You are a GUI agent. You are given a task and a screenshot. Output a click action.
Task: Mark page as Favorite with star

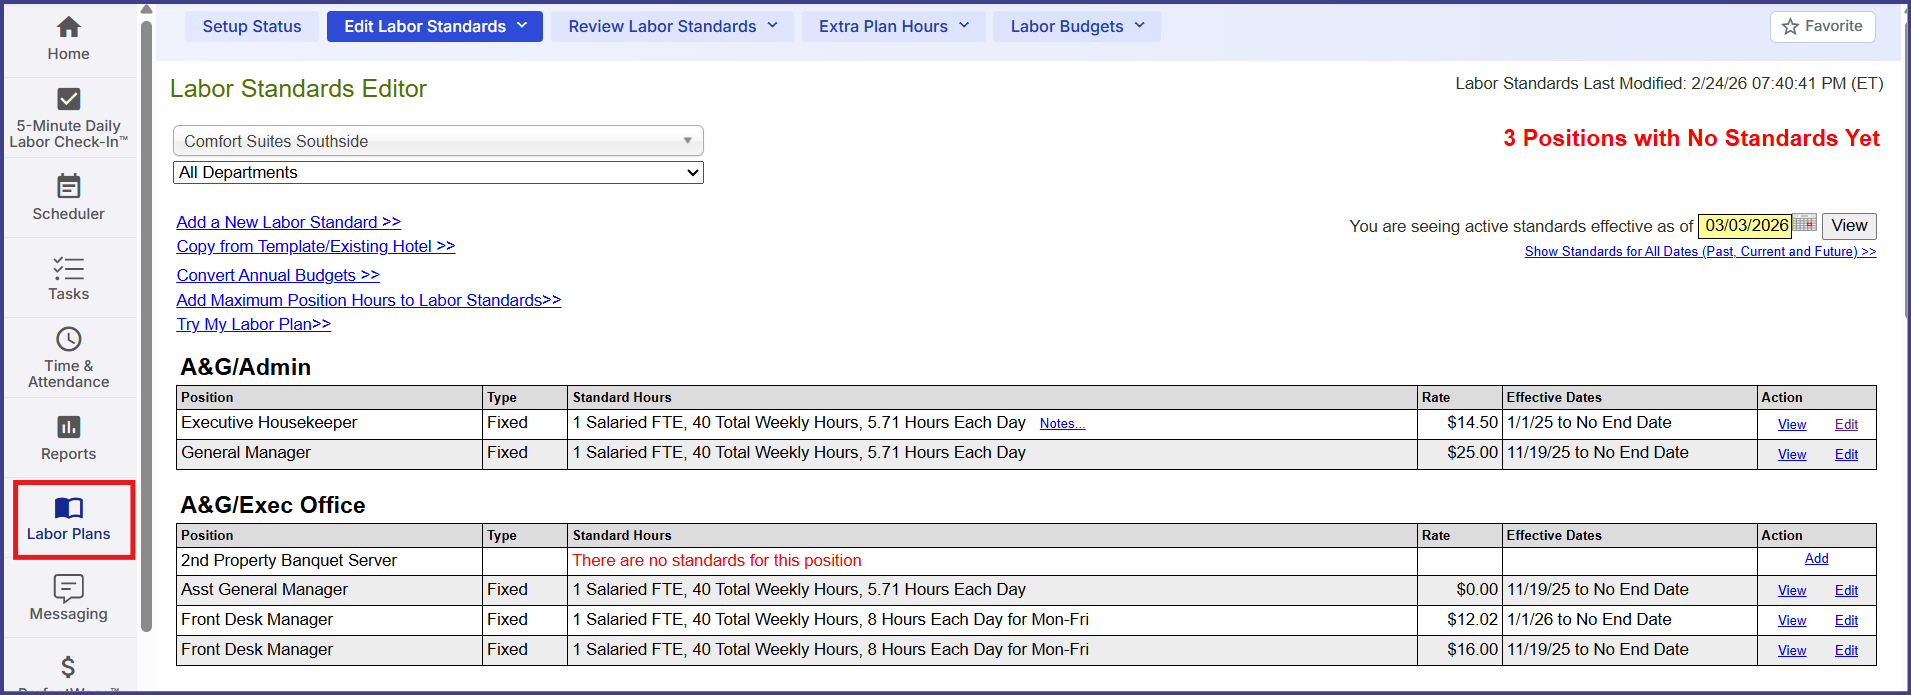(1822, 27)
